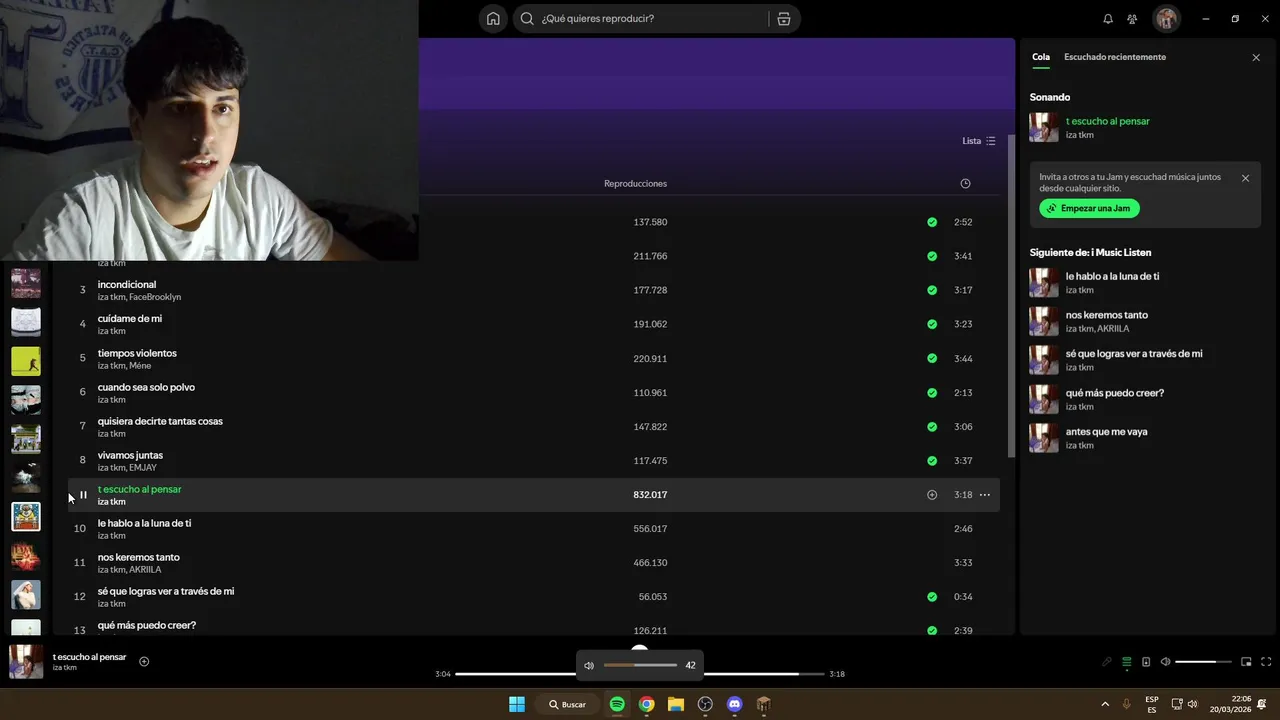Start a Jam session
Viewport: 1280px width, 720px height.
1089,208
